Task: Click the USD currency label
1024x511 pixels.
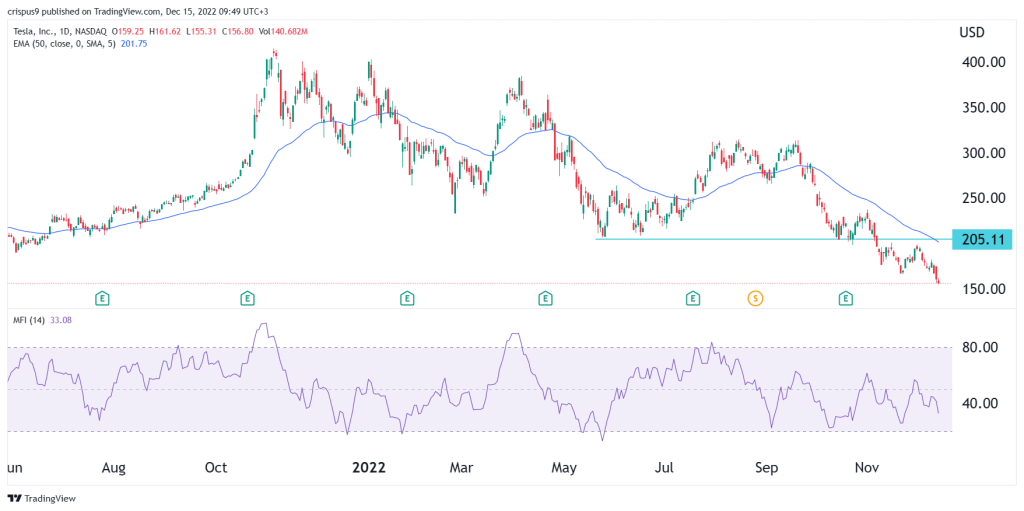Action: (972, 32)
